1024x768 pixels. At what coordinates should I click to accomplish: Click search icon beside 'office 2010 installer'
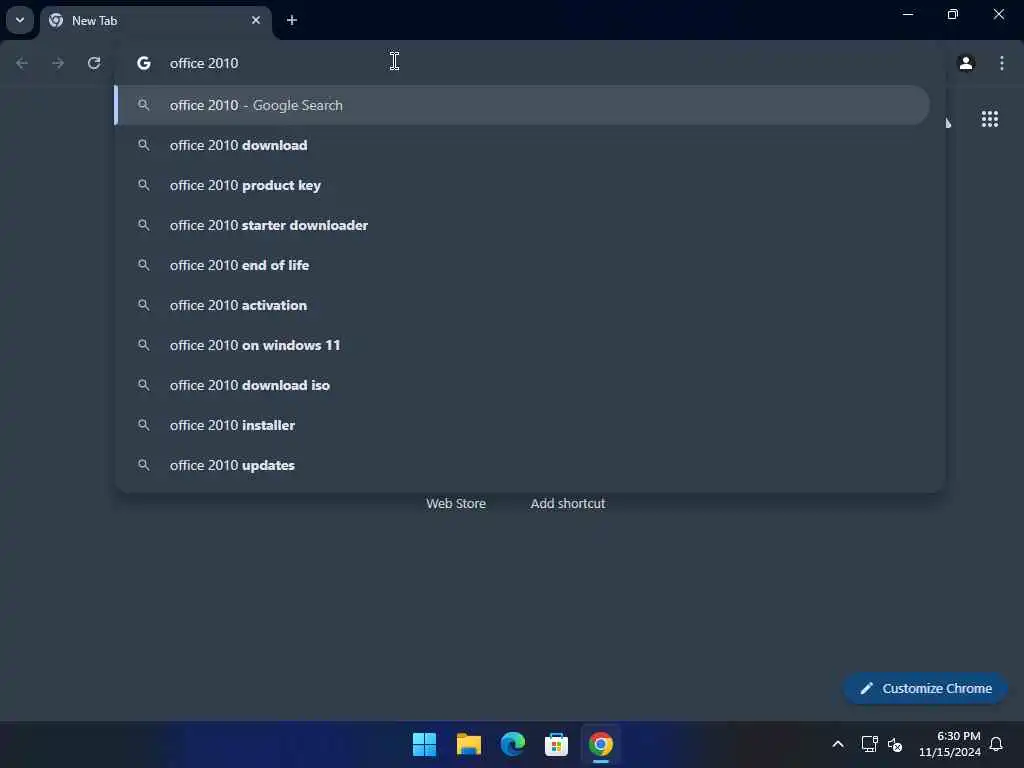pos(144,425)
